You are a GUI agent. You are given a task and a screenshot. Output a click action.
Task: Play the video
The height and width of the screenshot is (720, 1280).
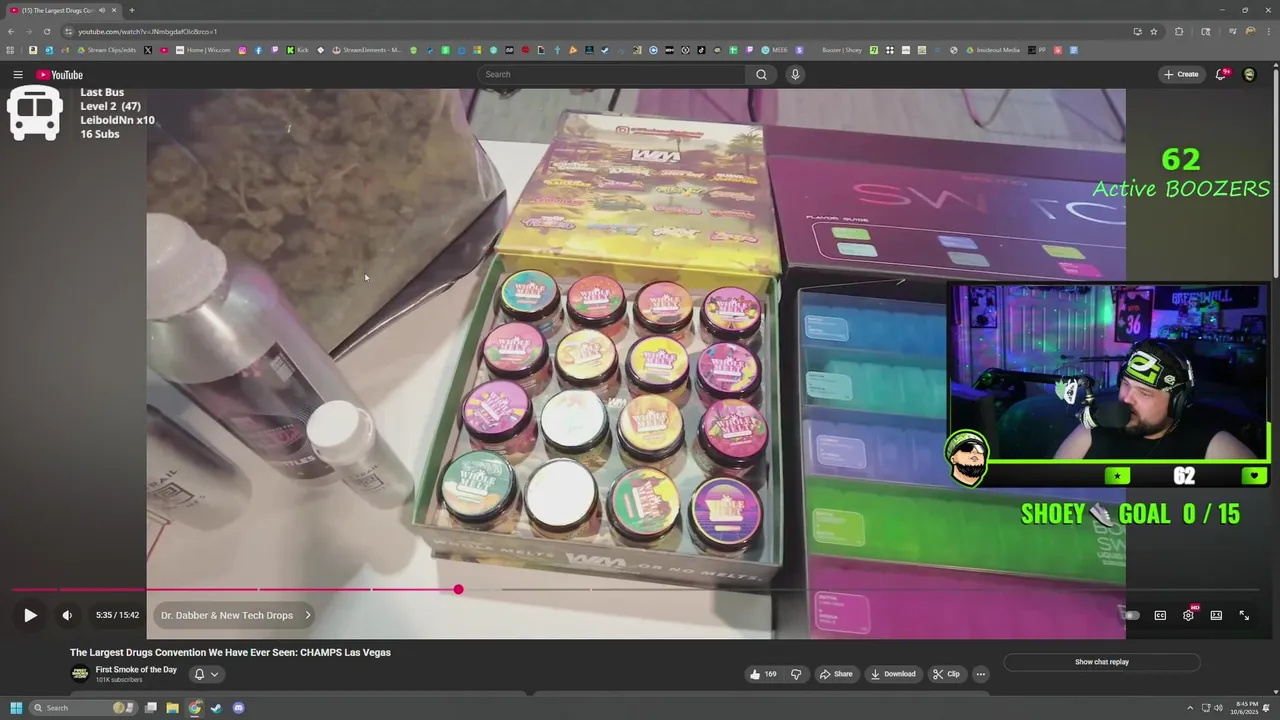click(x=30, y=615)
